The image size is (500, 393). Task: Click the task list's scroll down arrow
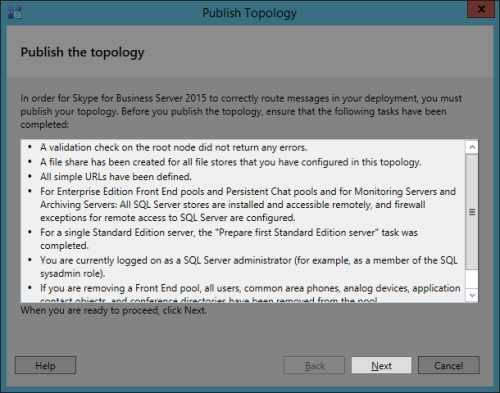(x=472, y=295)
